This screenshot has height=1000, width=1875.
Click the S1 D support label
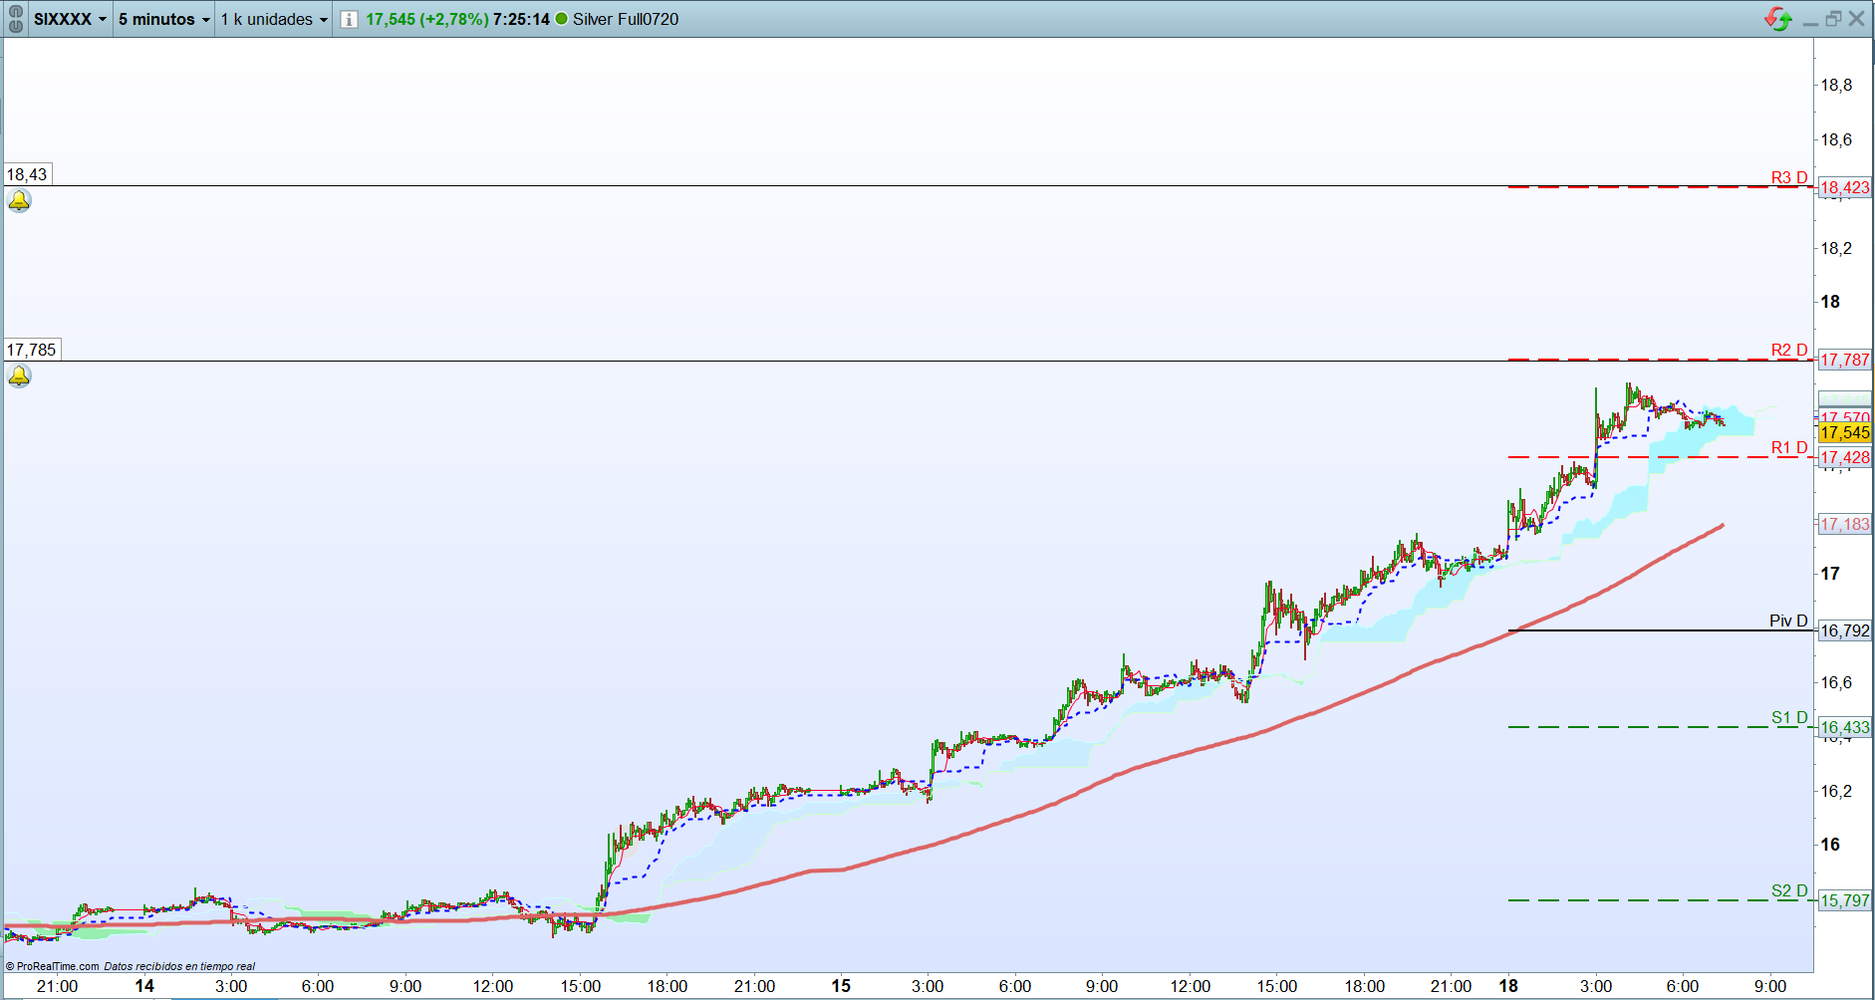coord(1789,717)
